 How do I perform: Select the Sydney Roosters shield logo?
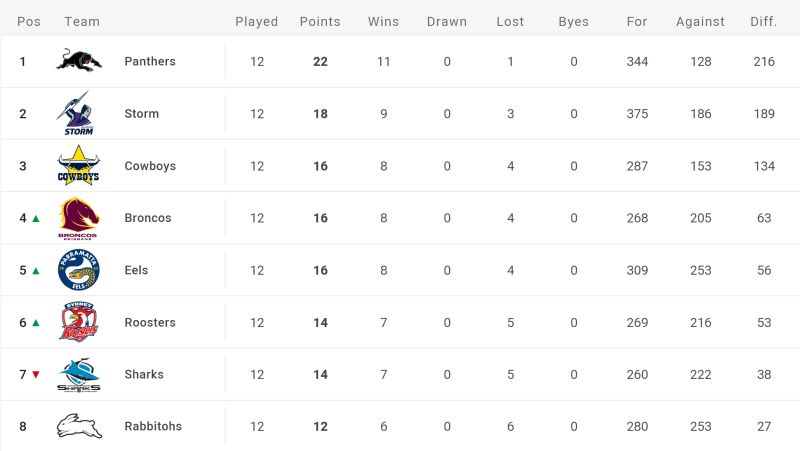pos(79,322)
